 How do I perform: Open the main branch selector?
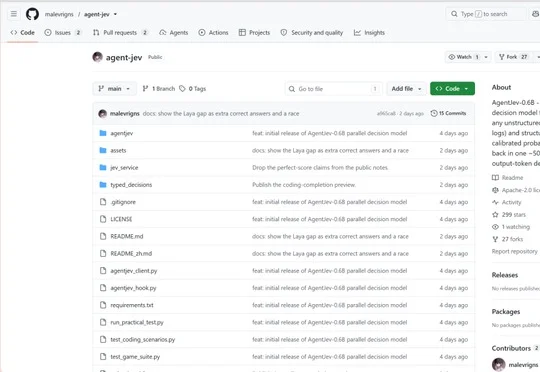(114, 89)
